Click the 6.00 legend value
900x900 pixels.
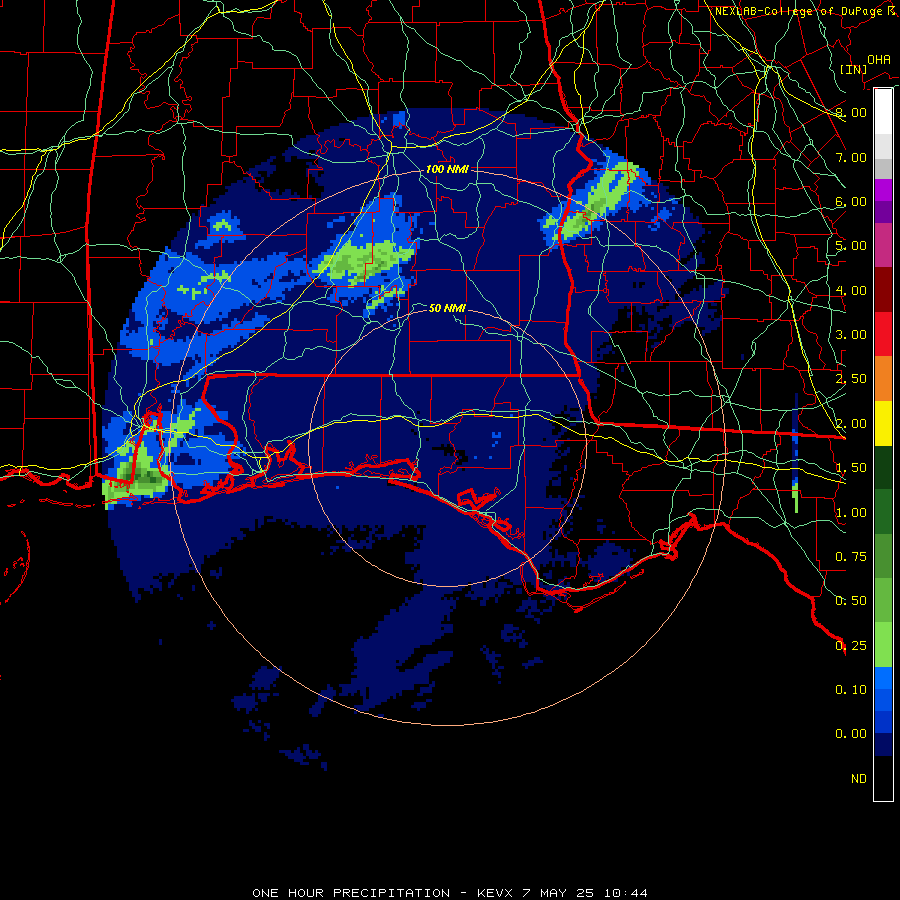(x=851, y=201)
